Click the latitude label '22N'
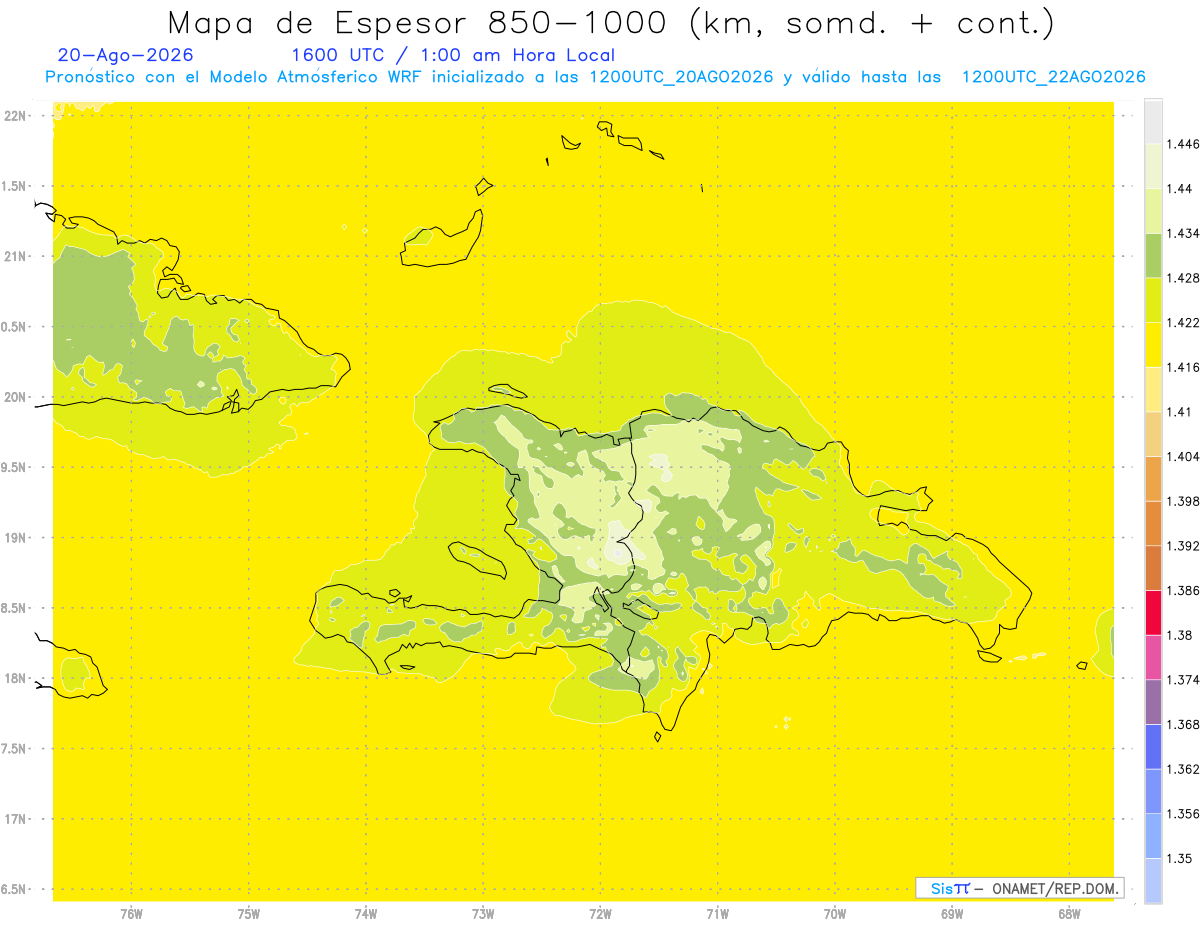 coord(16,116)
